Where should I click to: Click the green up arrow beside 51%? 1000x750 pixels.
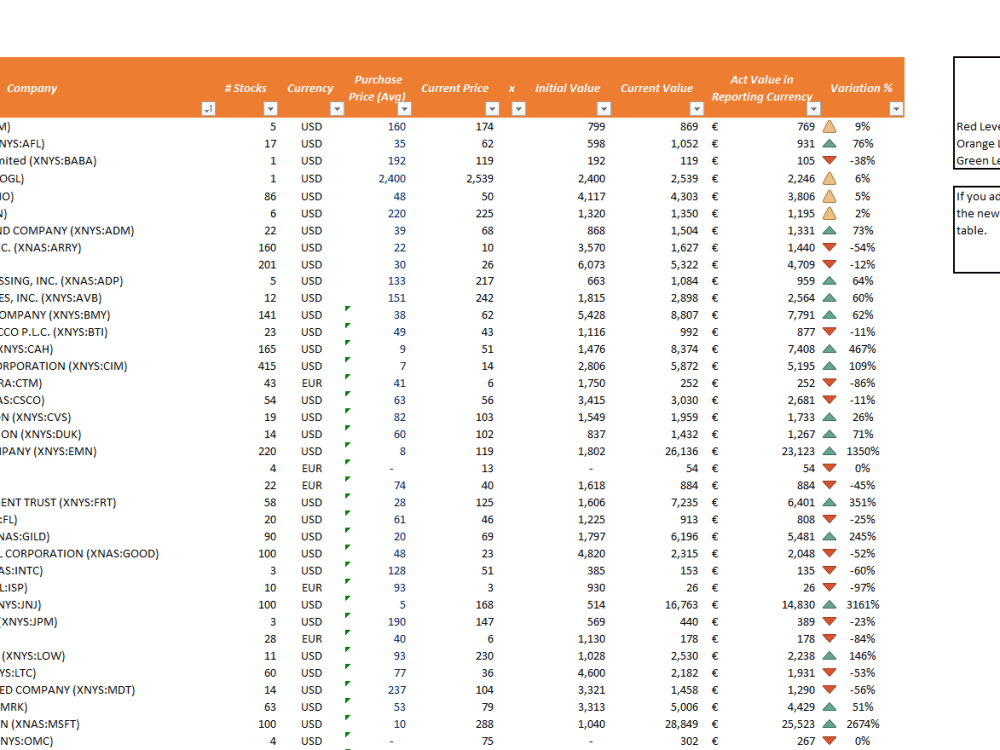[x=829, y=707]
